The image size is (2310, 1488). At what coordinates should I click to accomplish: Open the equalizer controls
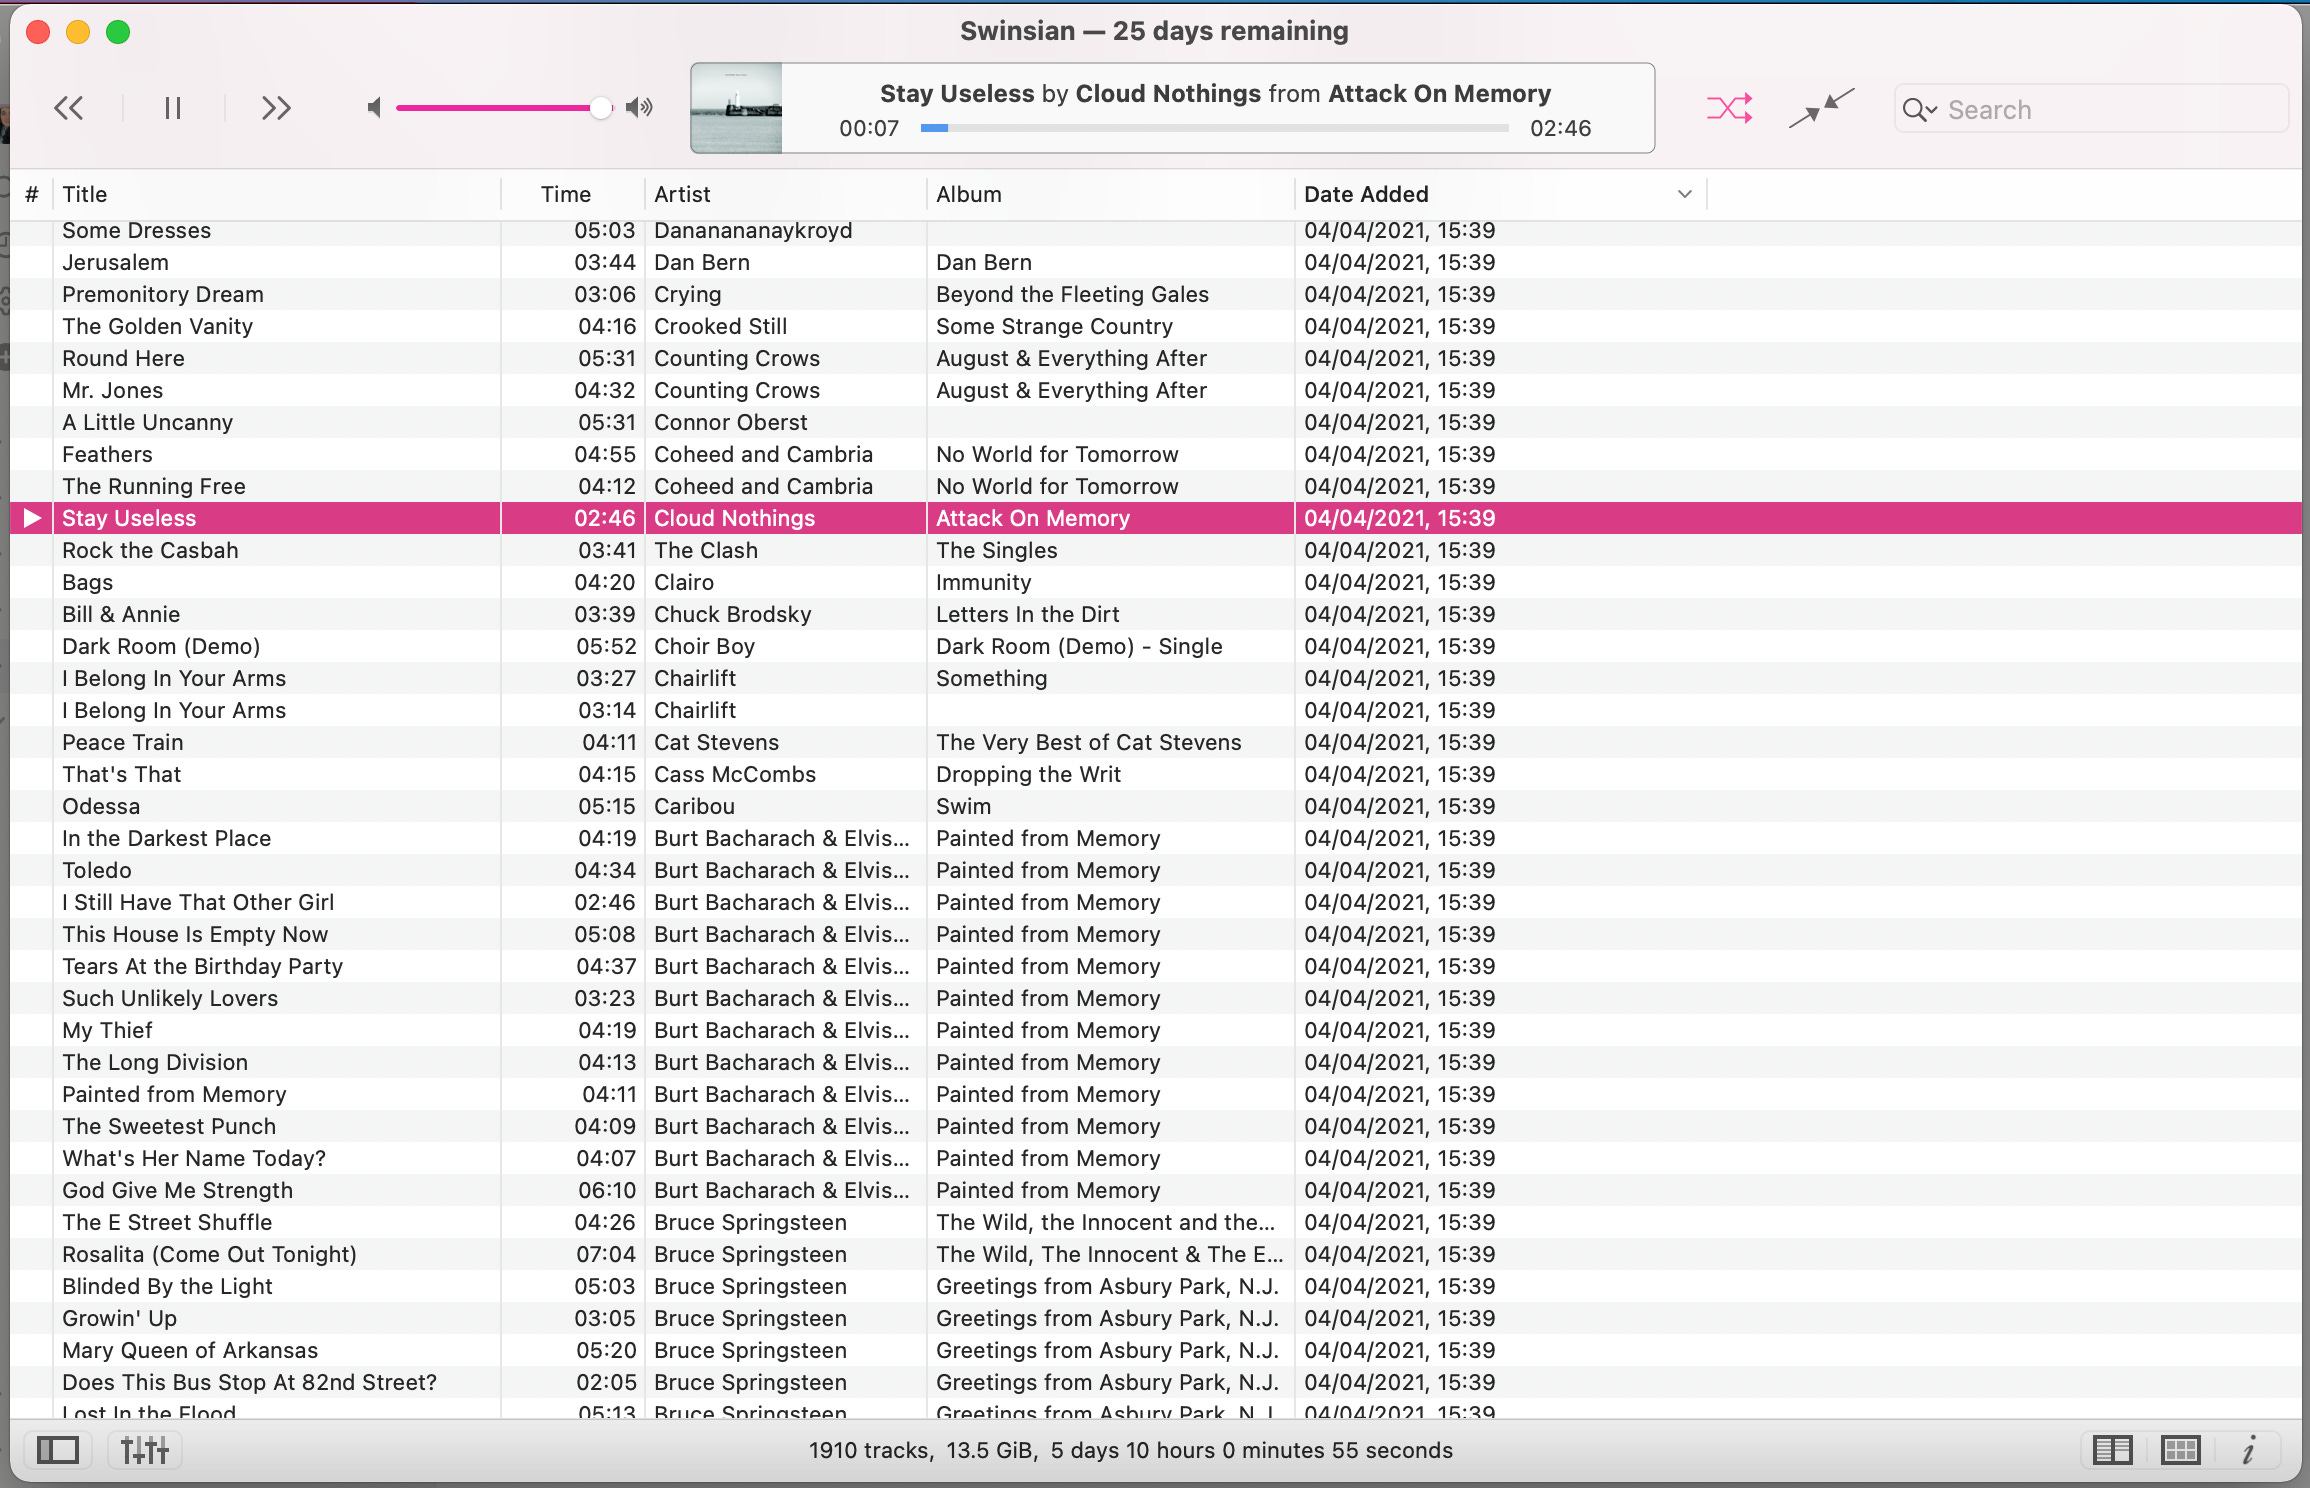click(x=145, y=1450)
